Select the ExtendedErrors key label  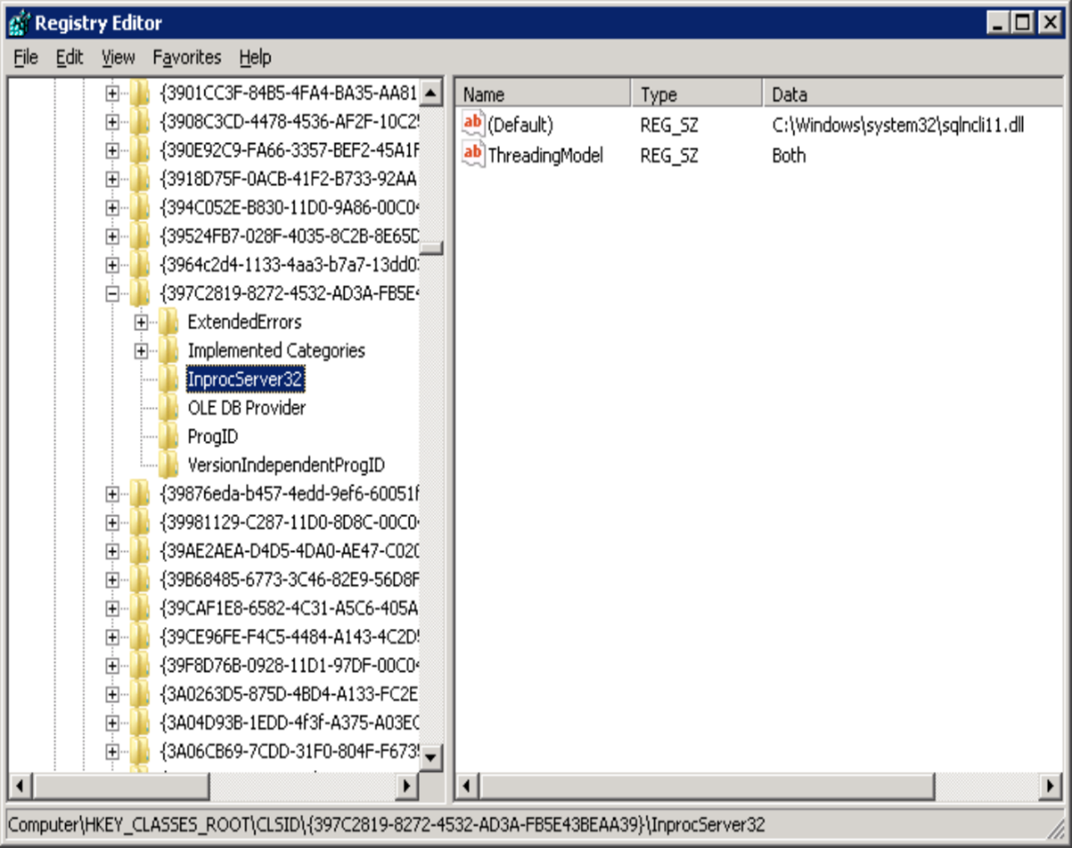pyautogui.click(x=244, y=322)
